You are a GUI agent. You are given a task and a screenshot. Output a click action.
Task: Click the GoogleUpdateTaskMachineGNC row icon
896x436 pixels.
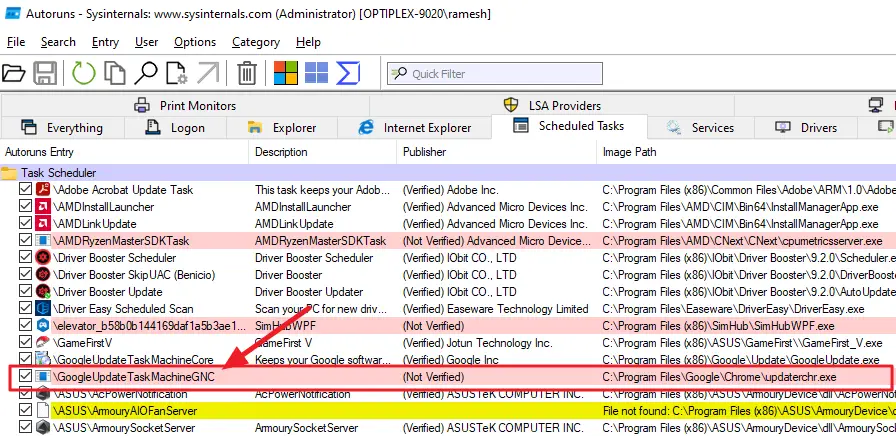(x=43, y=377)
